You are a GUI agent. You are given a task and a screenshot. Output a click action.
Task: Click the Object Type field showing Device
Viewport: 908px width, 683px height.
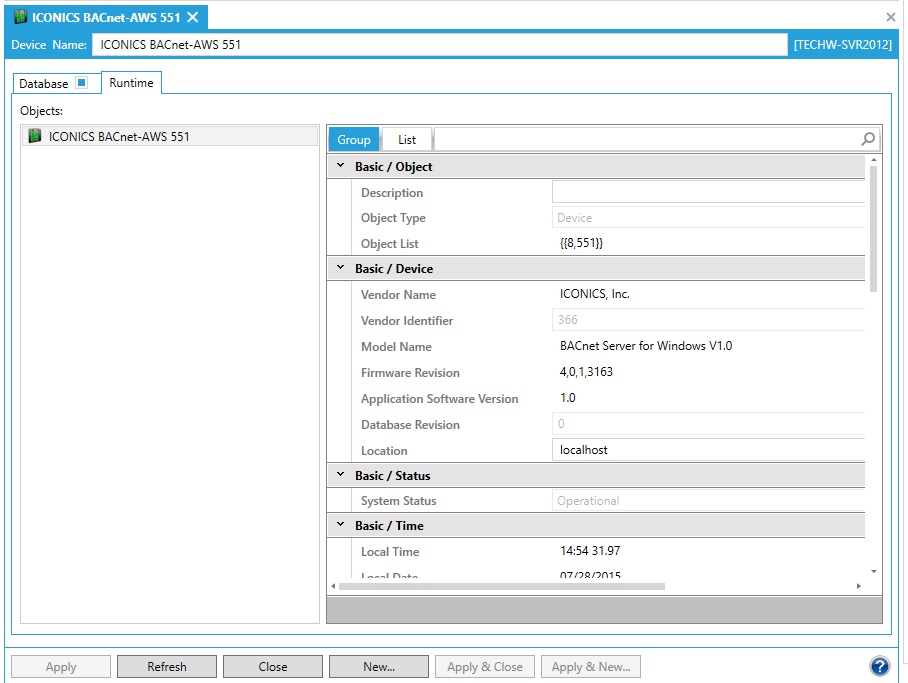(709, 218)
